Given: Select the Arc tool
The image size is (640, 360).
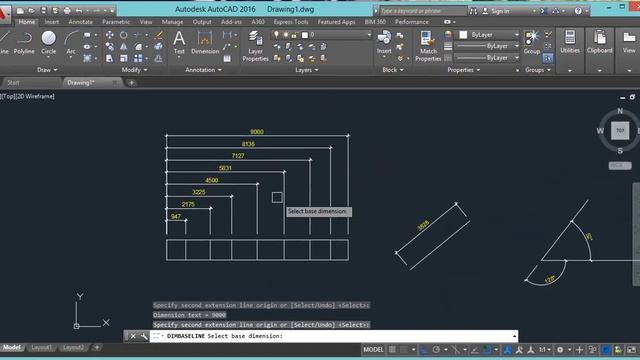Looking at the screenshot, I should pos(71,43).
